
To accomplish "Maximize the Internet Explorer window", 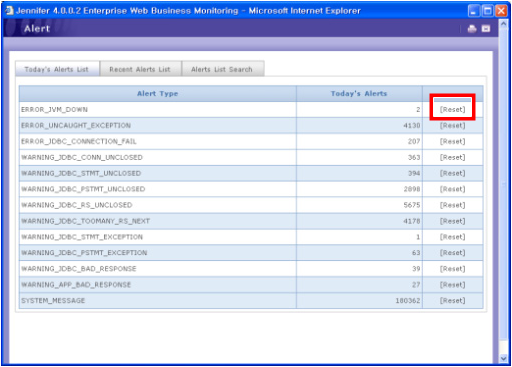I will 488,11.
